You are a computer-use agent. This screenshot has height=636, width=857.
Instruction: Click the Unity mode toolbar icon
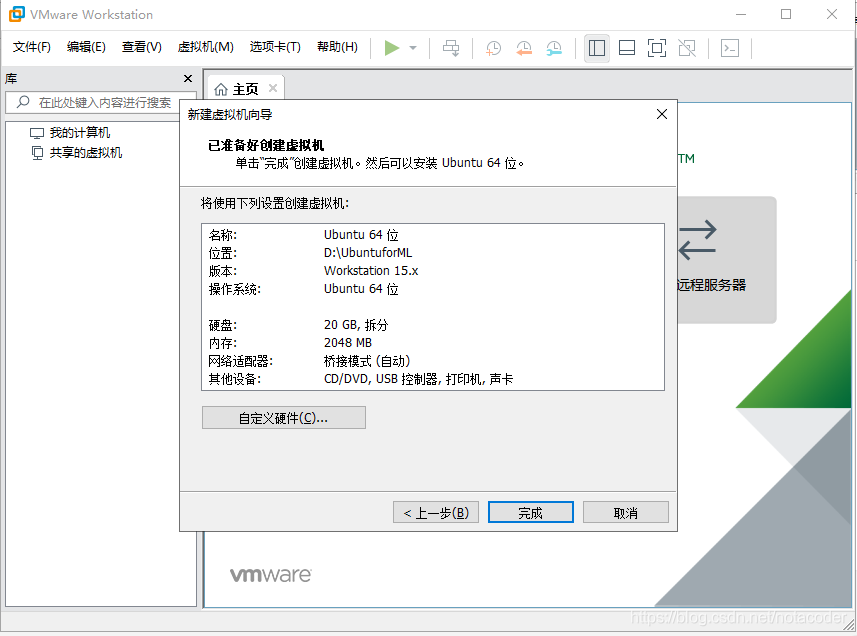687,48
